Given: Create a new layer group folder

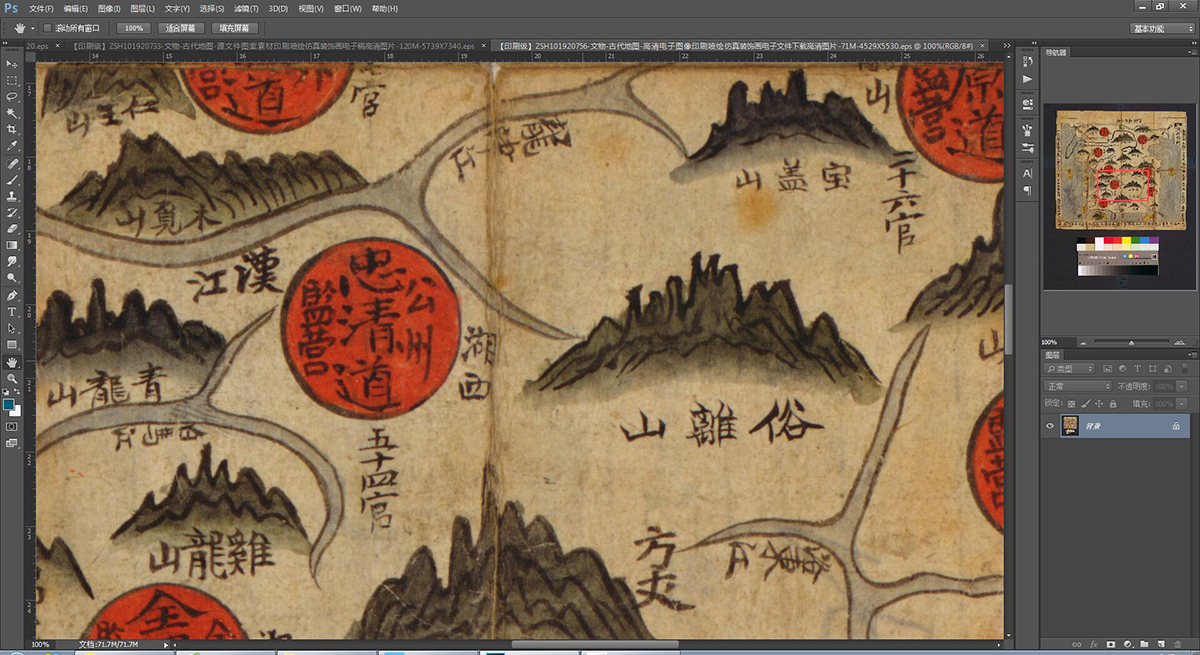Looking at the screenshot, I should 1144,643.
